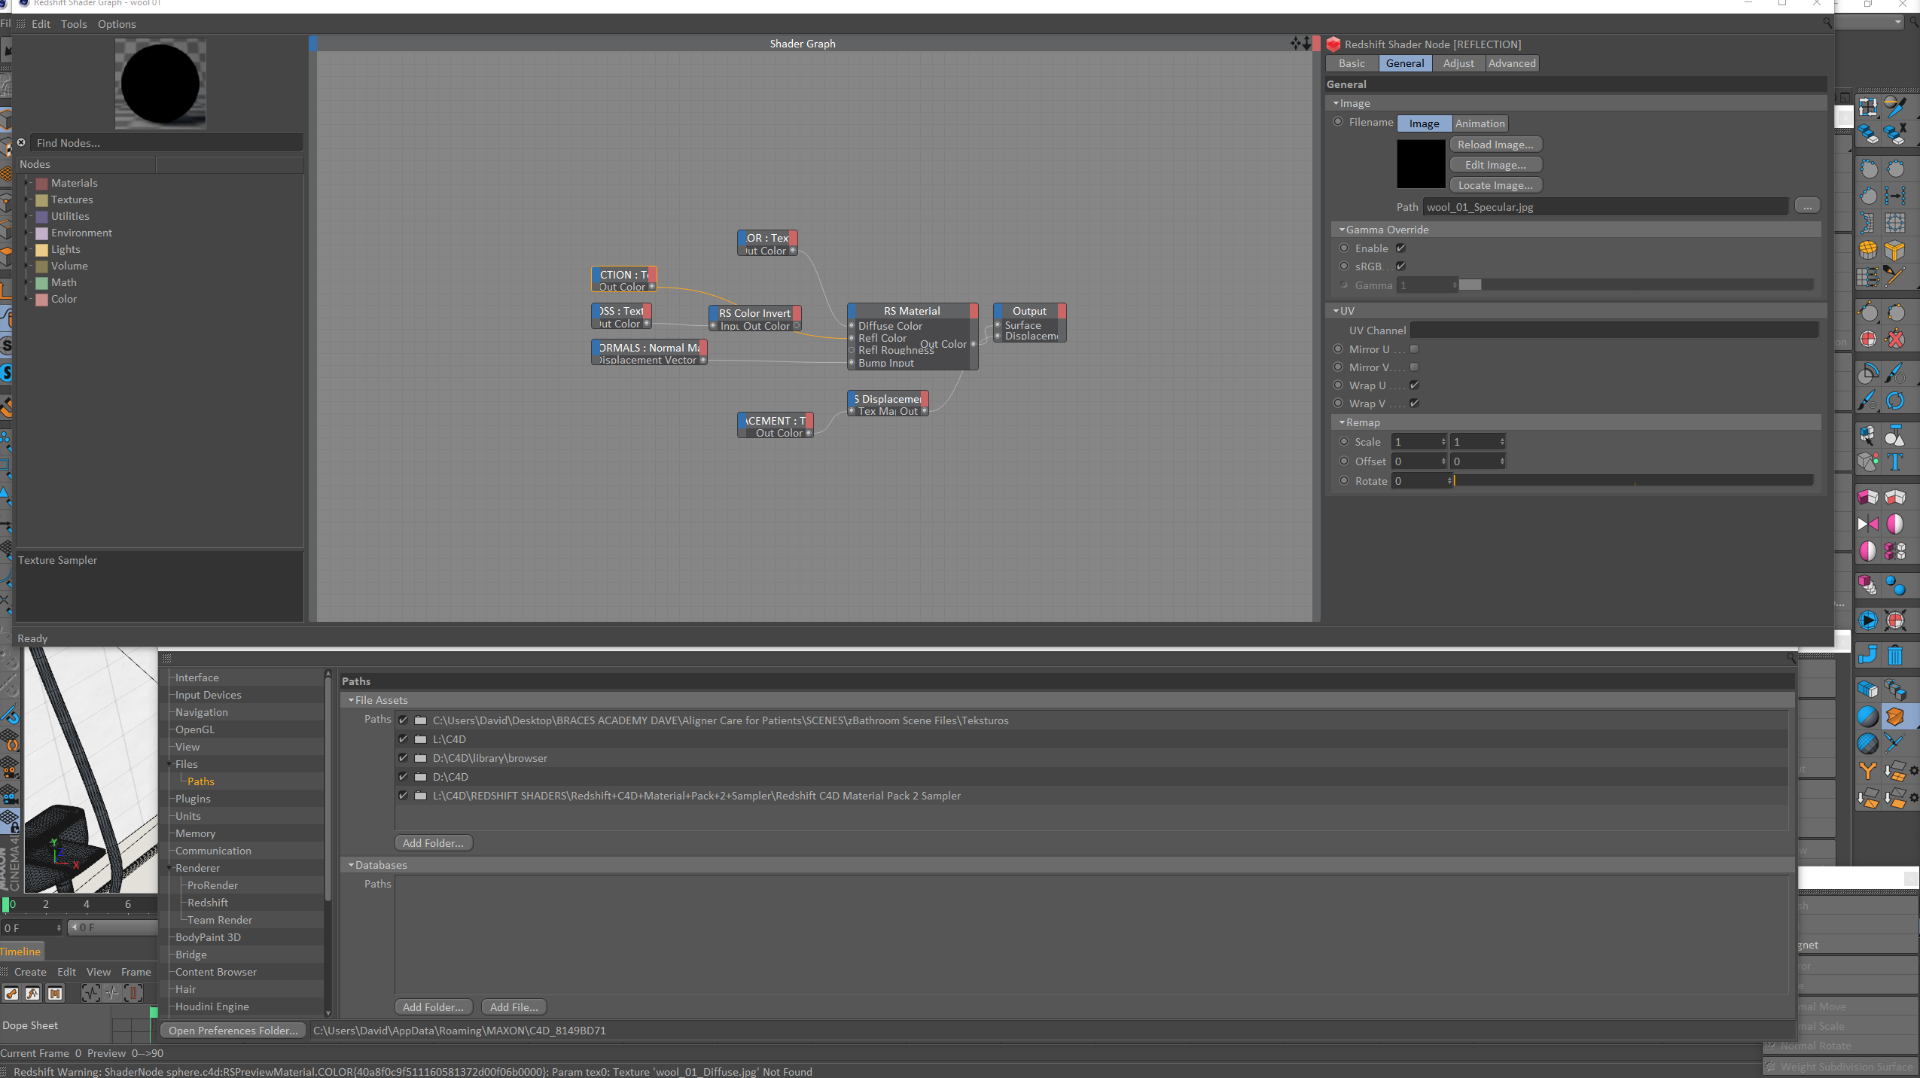Click the Add File button

tap(514, 1007)
